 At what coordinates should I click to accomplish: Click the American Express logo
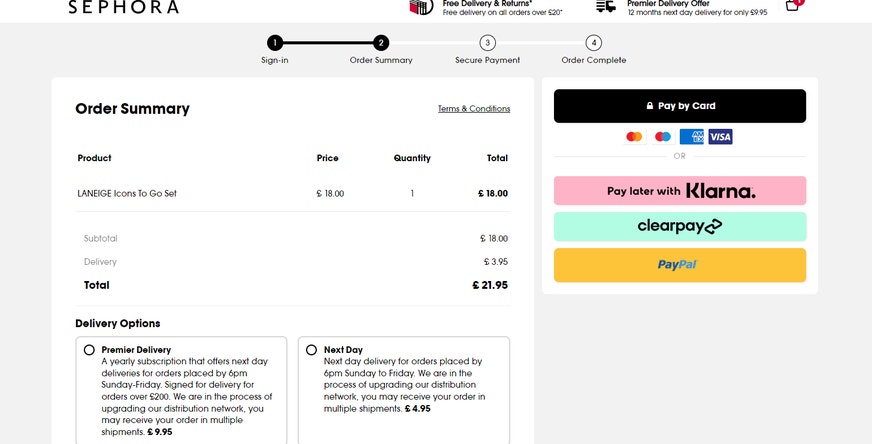(691, 136)
